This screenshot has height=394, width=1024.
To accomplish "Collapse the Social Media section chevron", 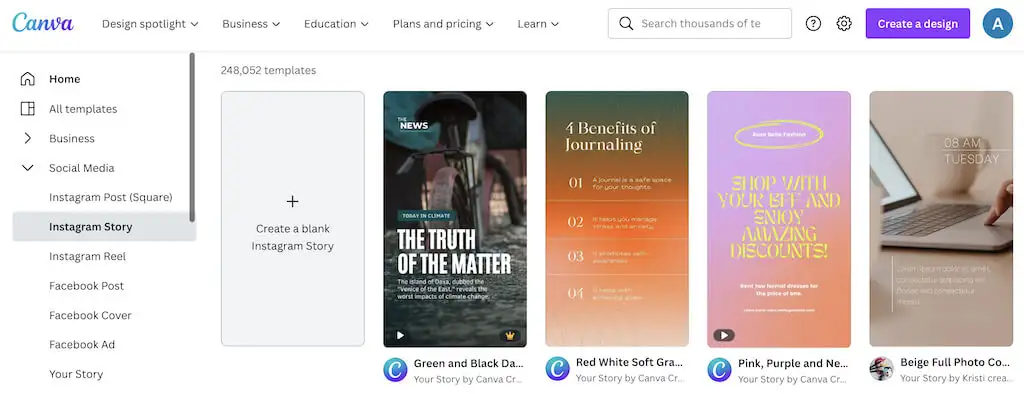I will [x=27, y=168].
